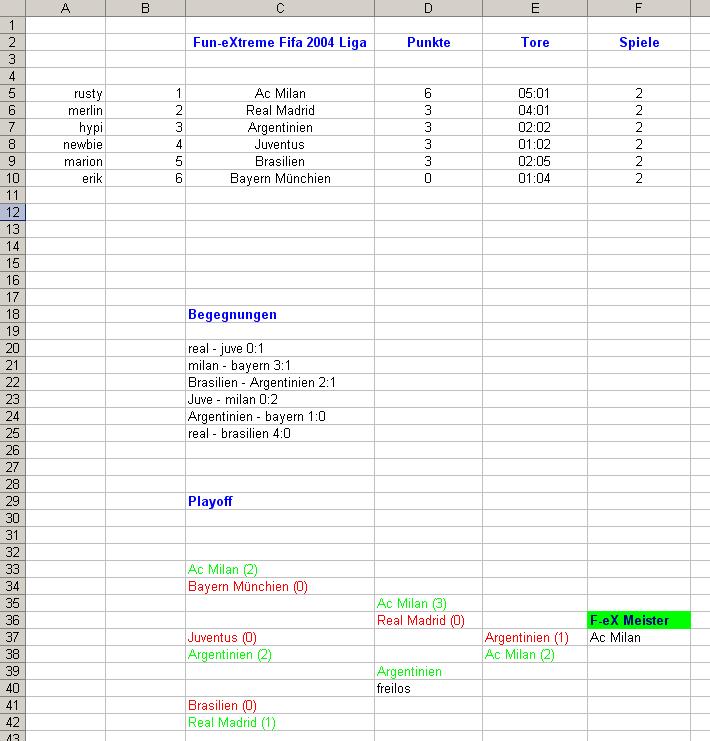Viewport: 710px width, 741px height.
Task: Click the 'milan - bayern 3:1' cell
Action: [280, 365]
